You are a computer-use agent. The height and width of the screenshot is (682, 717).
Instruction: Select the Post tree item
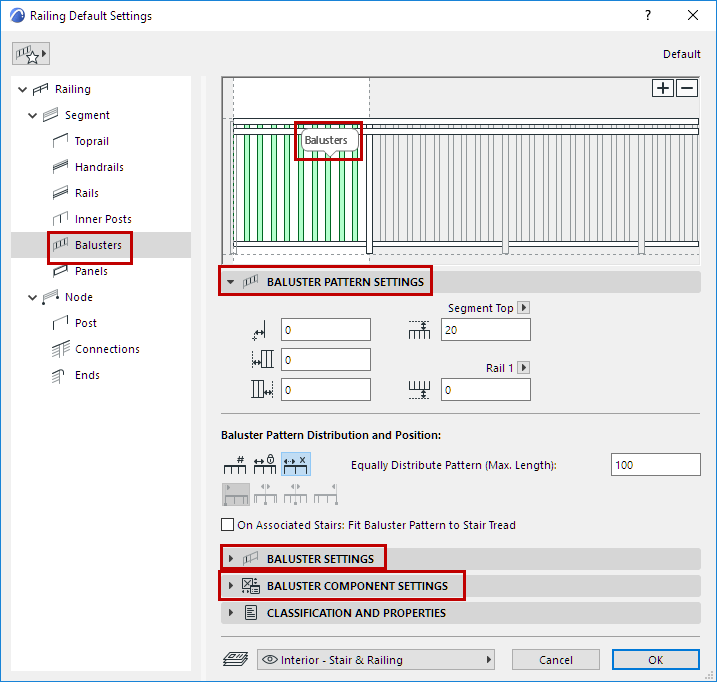(x=86, y=323)
